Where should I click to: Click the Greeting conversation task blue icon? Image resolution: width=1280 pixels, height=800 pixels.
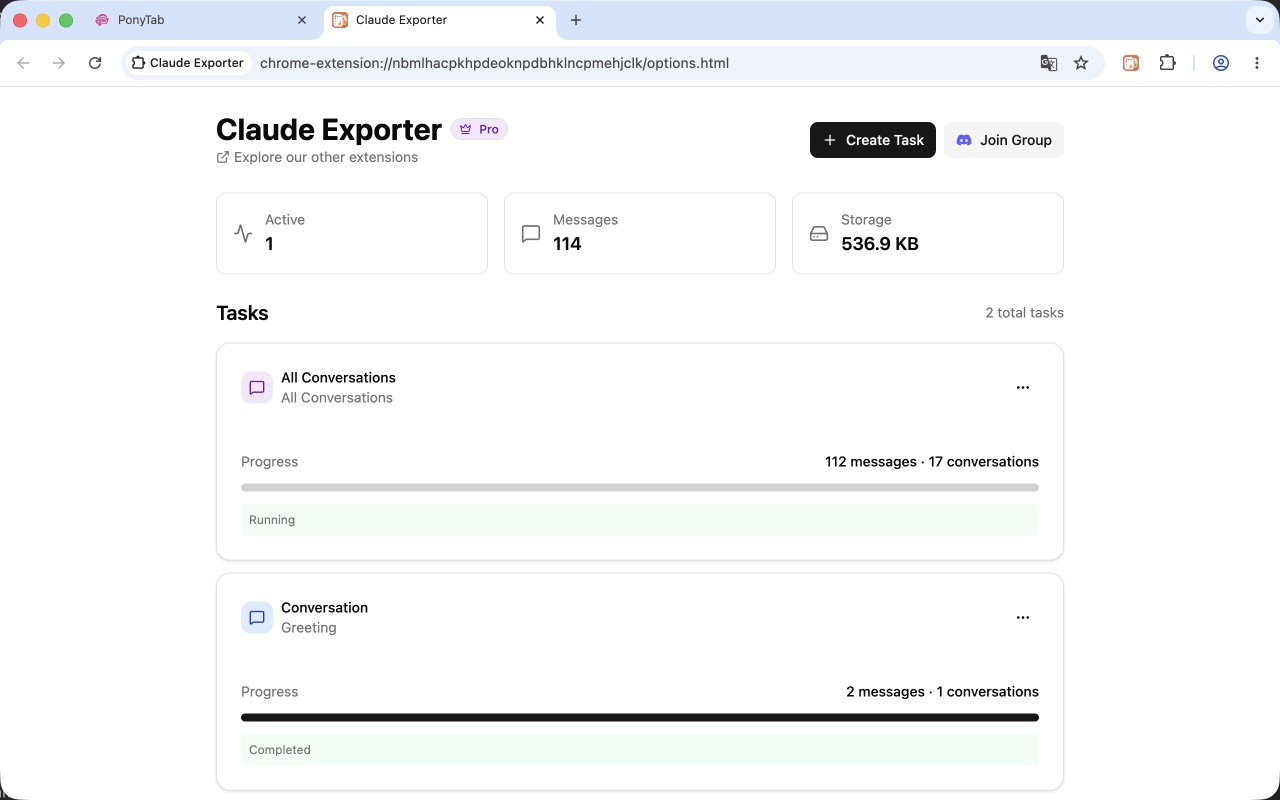coord(257,618)
